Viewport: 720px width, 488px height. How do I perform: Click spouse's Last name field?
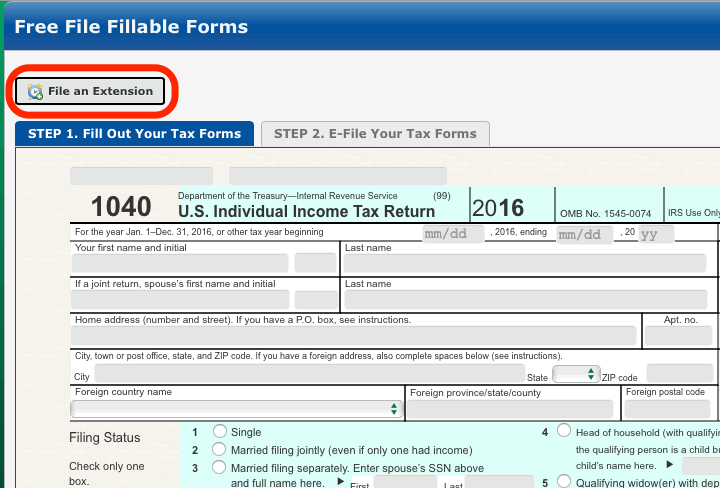[x=526, y=300]
